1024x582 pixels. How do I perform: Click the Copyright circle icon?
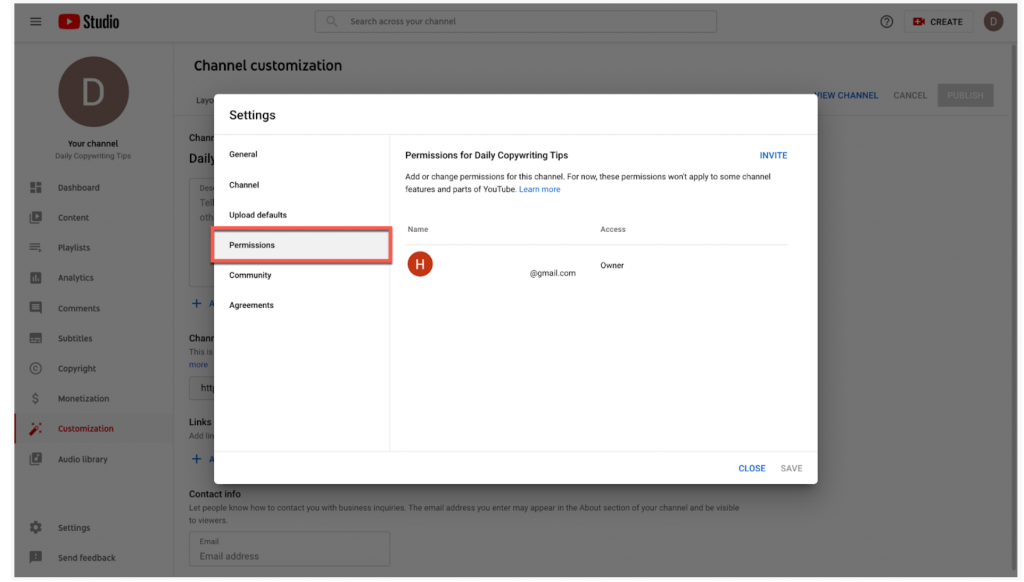tap(35, 368)
